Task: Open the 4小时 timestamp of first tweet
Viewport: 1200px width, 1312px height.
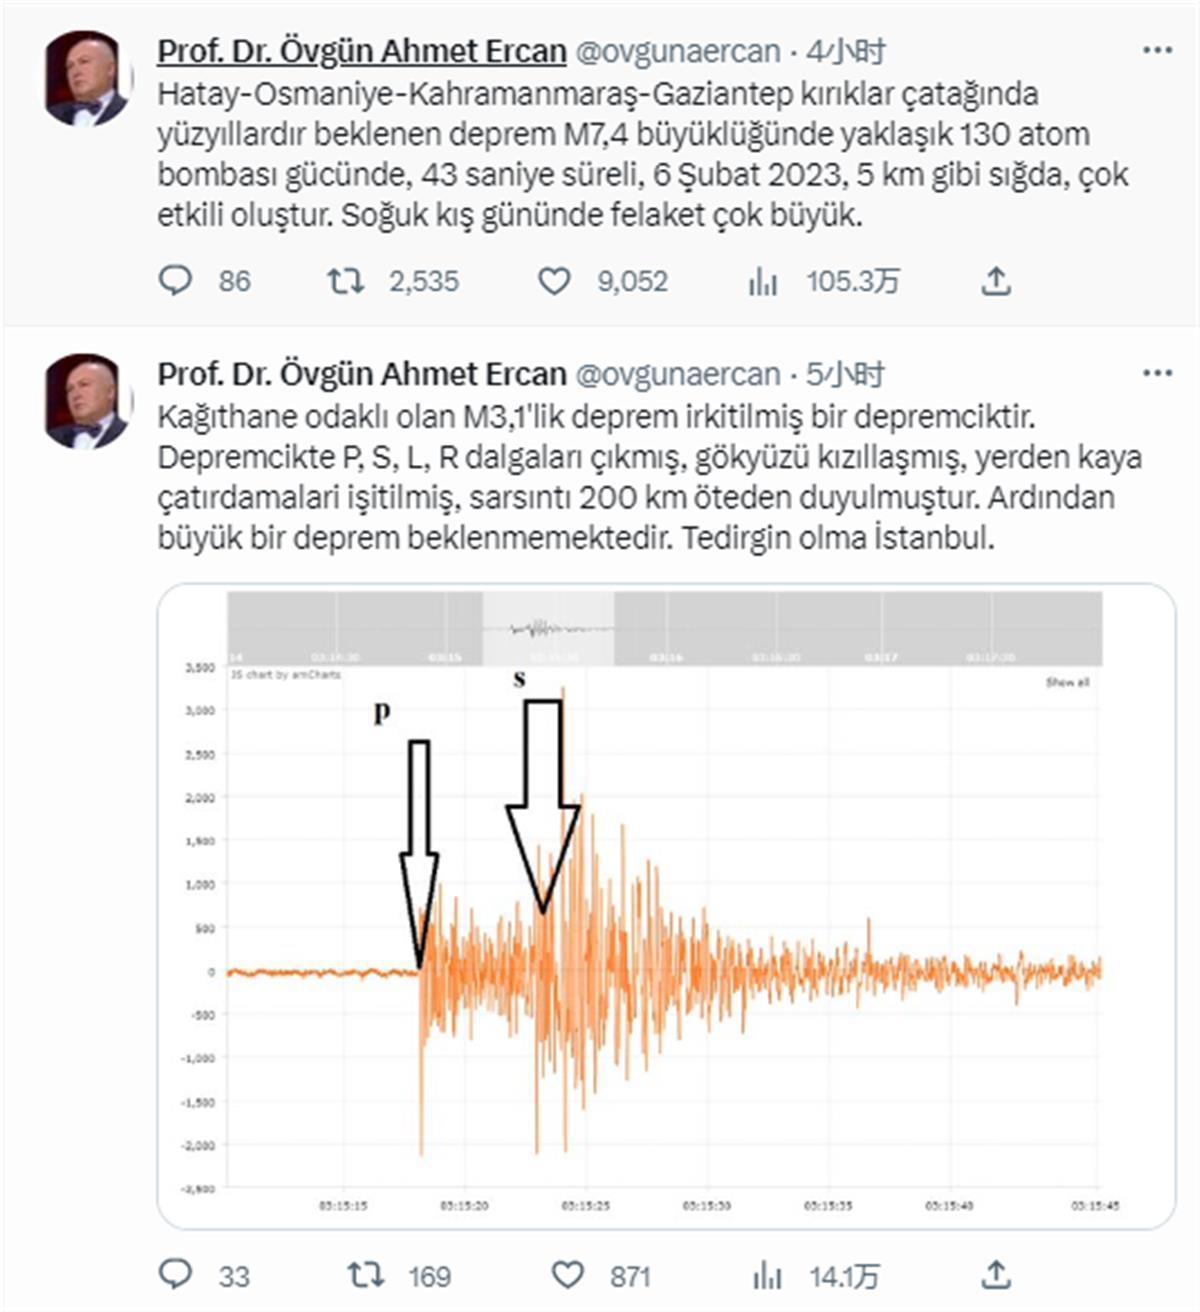Action: coord(846,51)
